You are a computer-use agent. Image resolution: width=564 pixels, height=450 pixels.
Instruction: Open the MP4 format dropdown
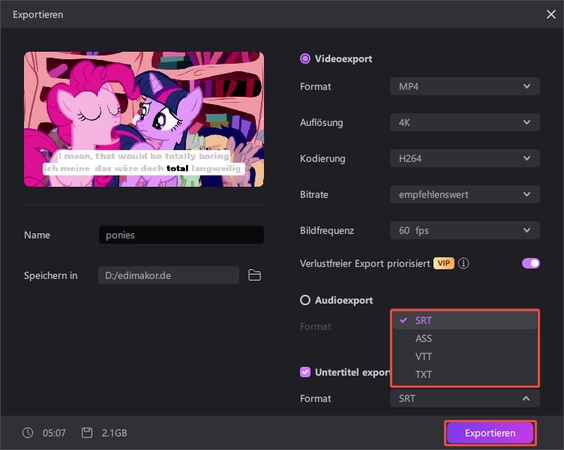(465, 86)
